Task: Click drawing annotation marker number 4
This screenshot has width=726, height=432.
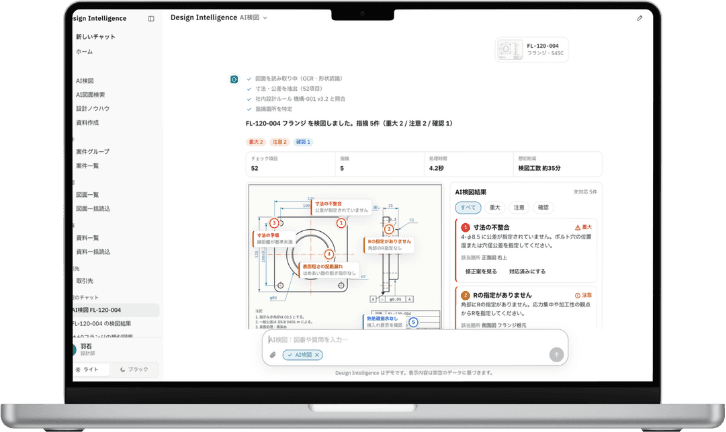Action: (x=329, y=254)
